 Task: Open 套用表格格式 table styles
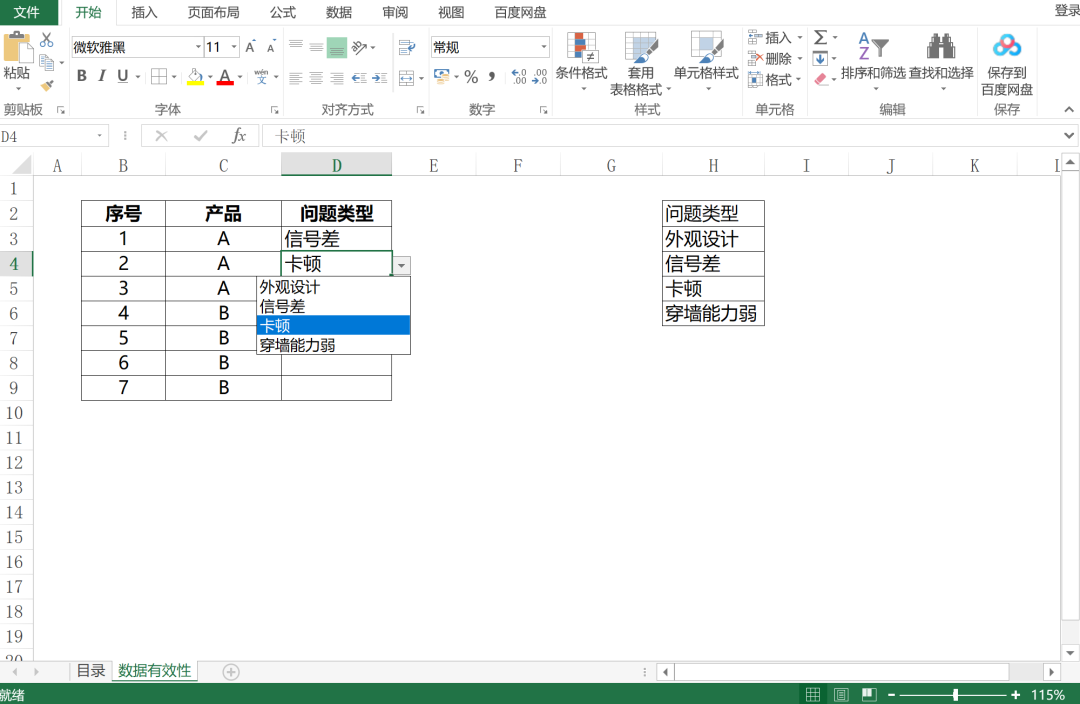pos(641,63)
